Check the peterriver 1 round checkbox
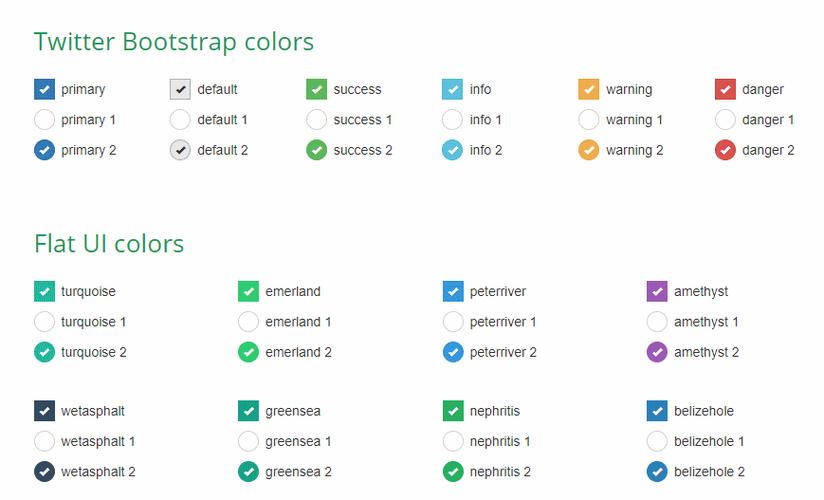The width and height of the screenshot is (824, 500). coord(452,322)
